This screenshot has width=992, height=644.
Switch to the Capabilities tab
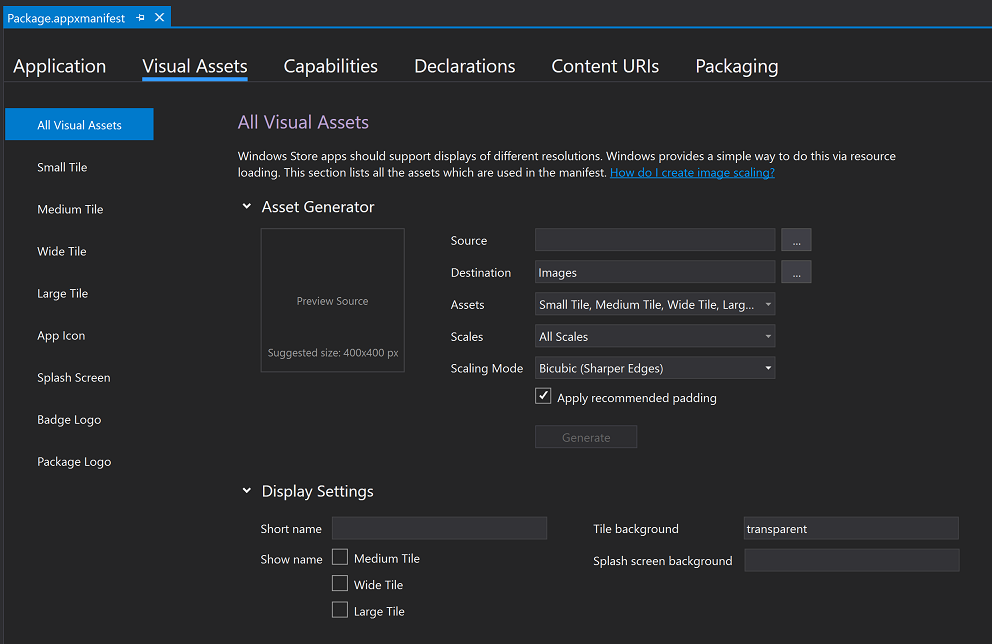pyautogui.click(x=330, y=66)
